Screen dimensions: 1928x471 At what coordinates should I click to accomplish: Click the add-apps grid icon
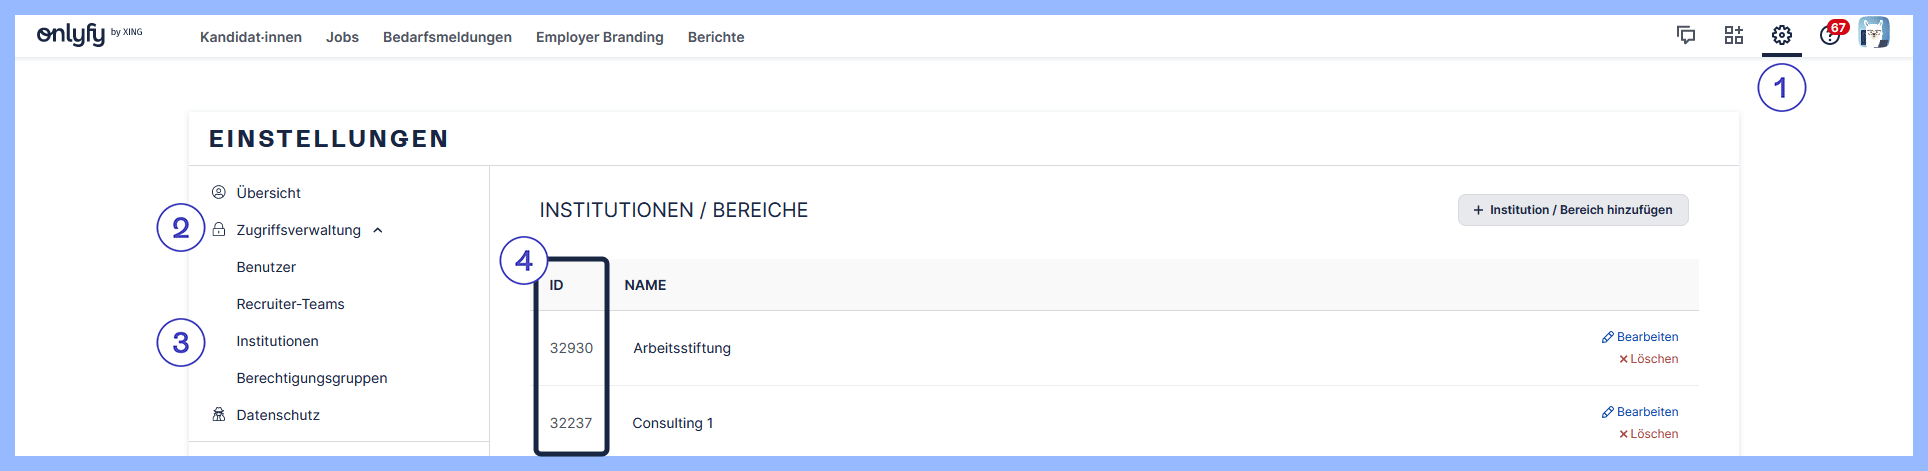point(1734,36)
